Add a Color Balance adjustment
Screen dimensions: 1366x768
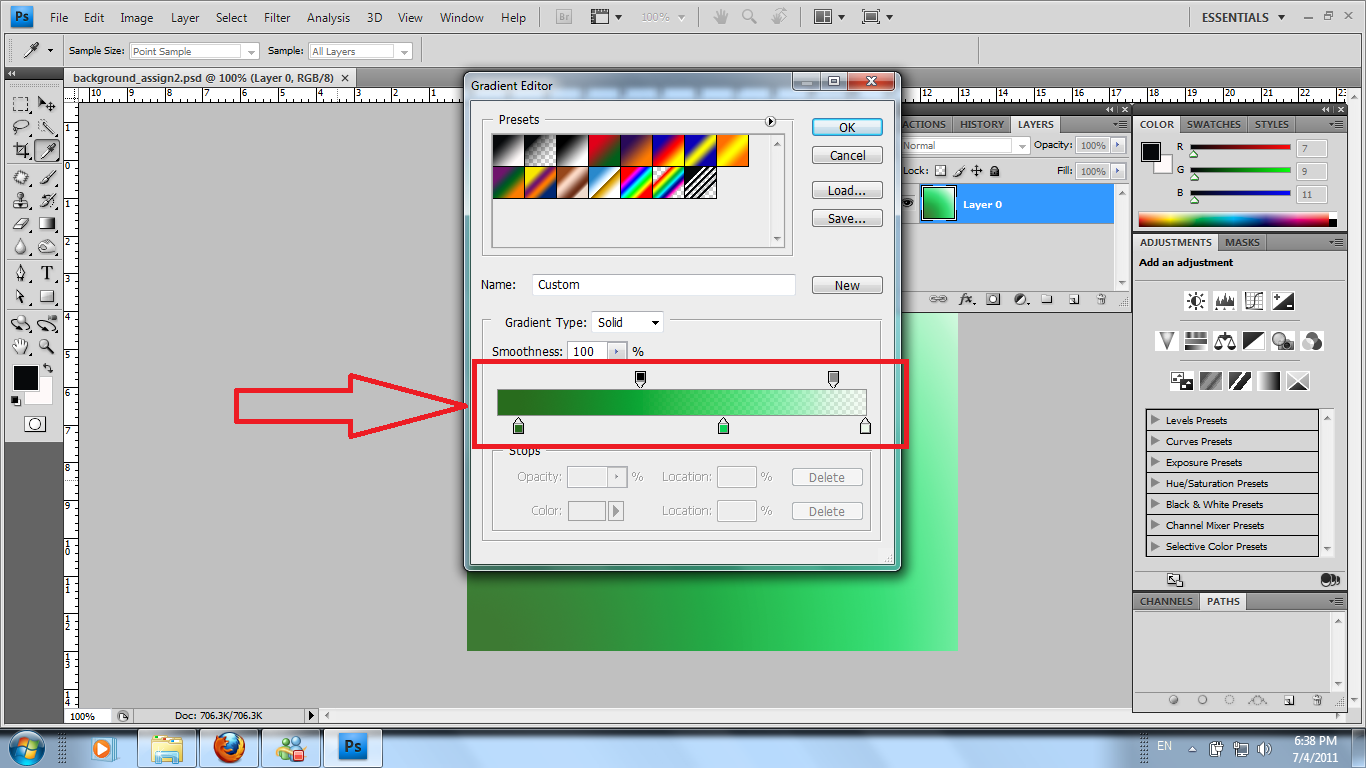[x=1225, y=341]
